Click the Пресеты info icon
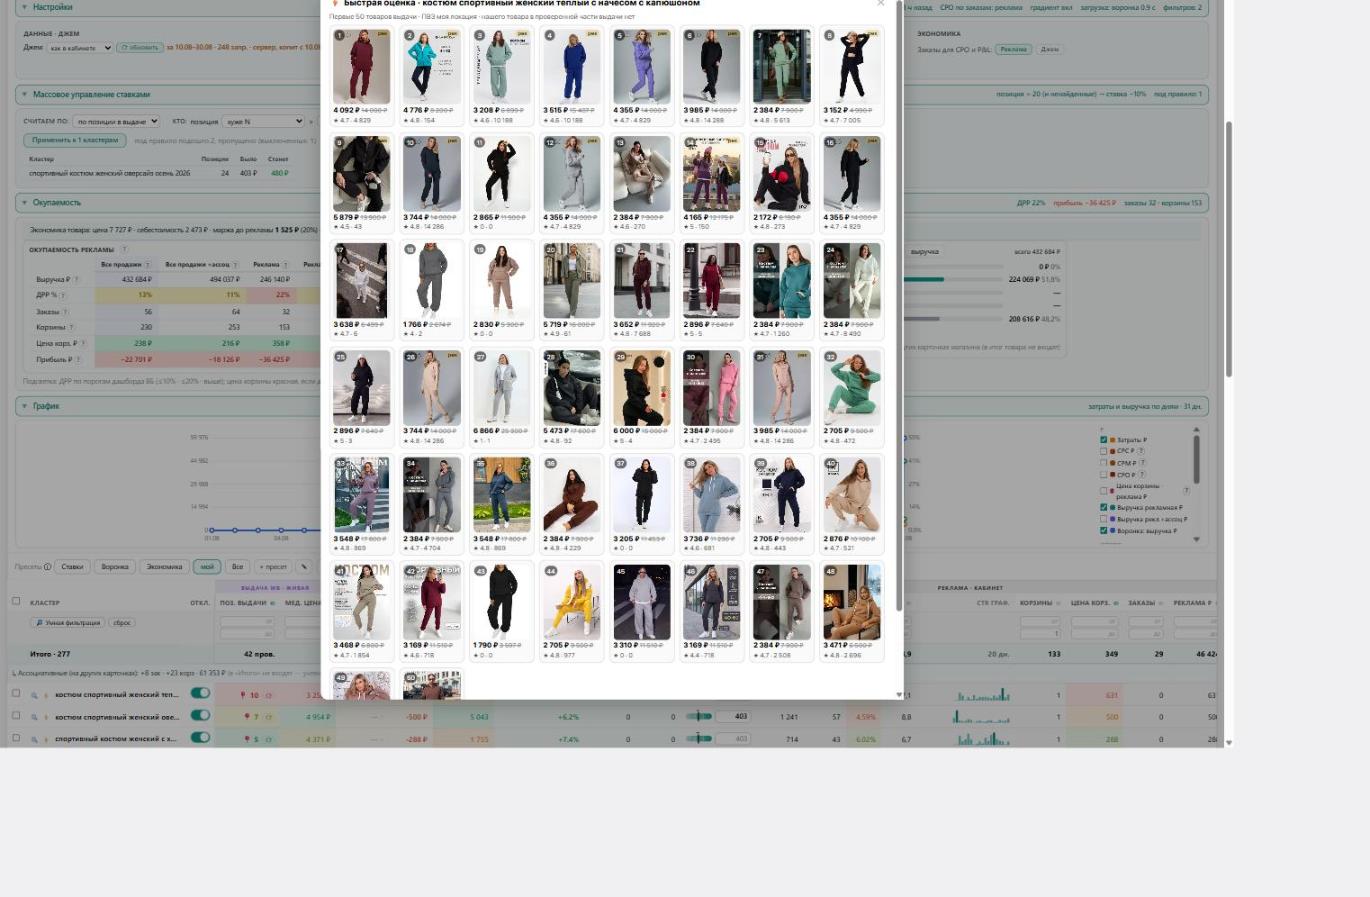Screen dimensions: 1370x897 47,567
